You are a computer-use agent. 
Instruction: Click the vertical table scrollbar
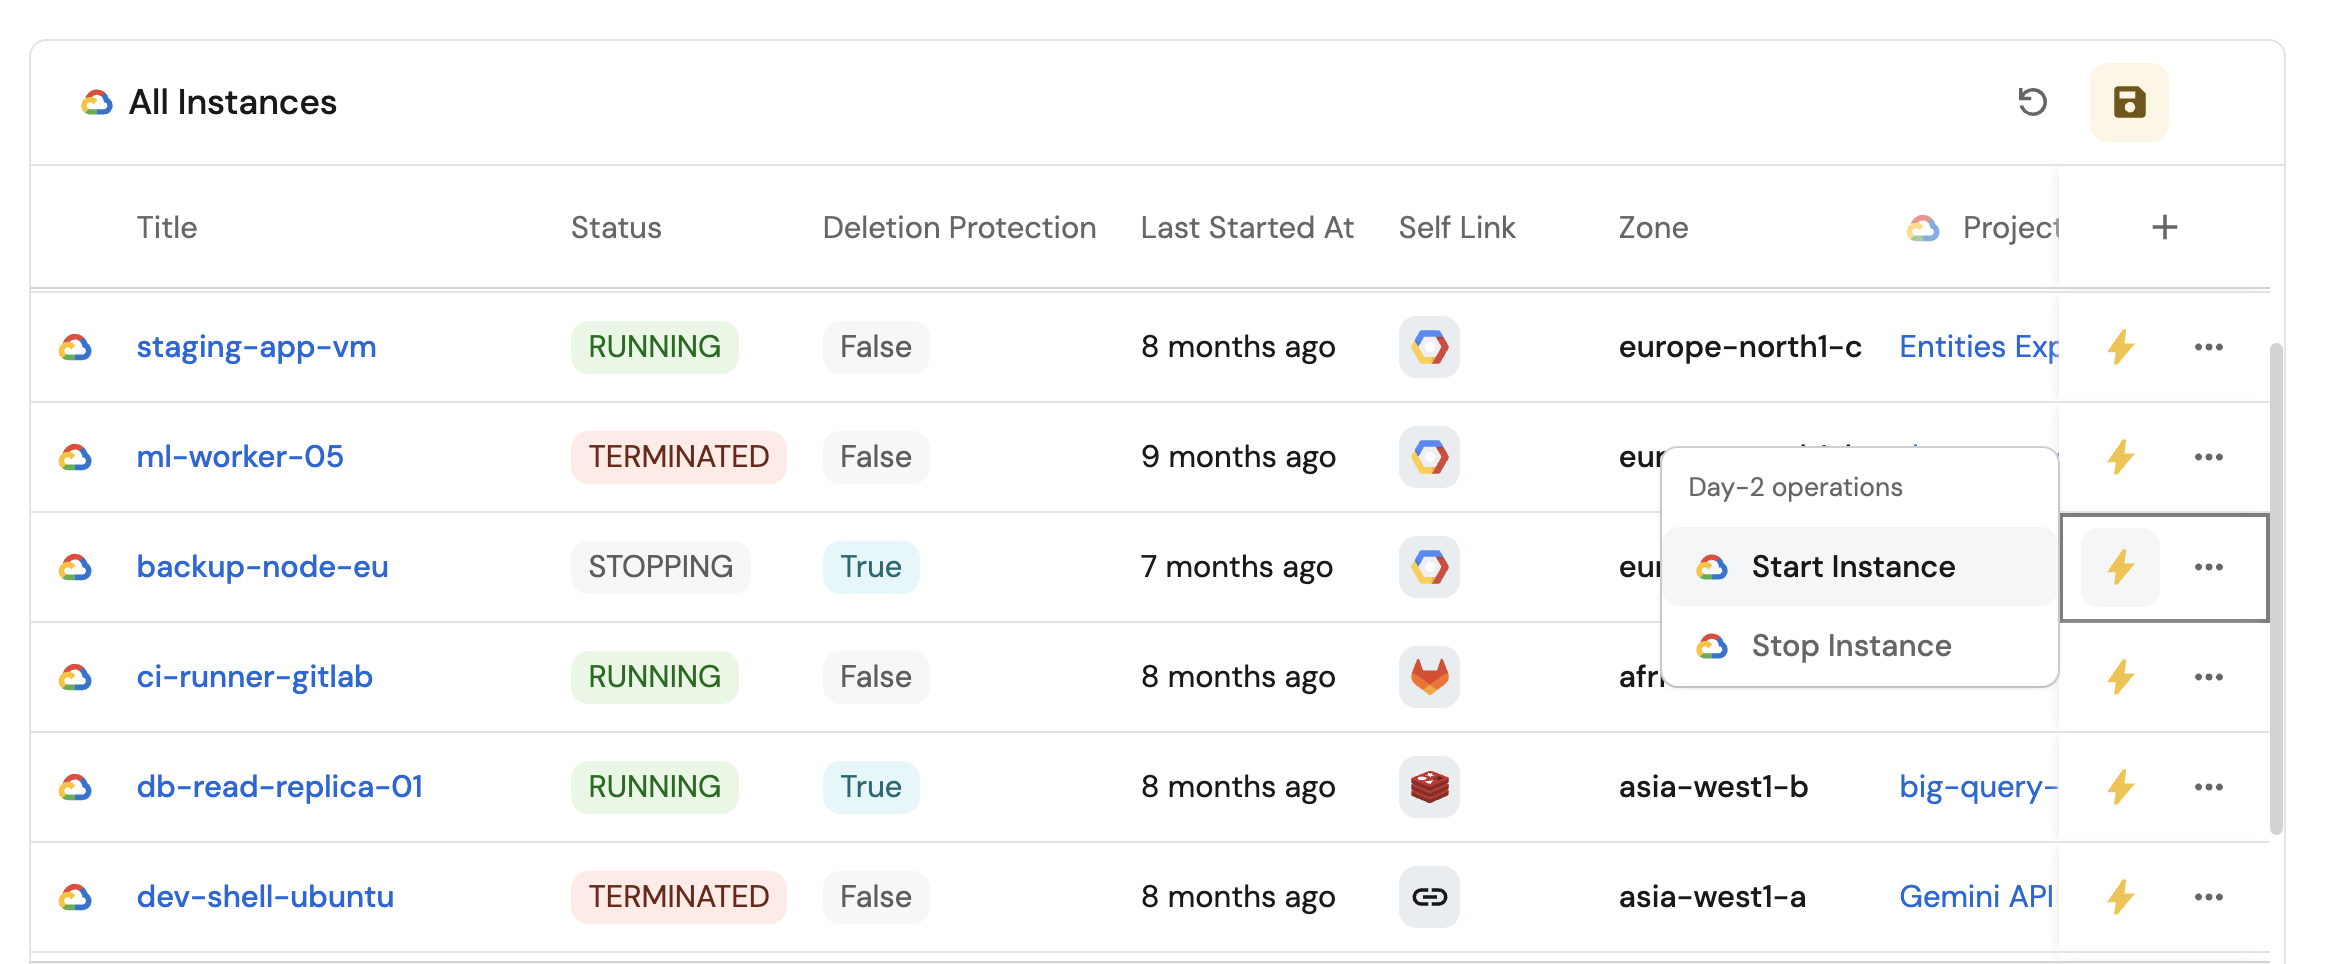tap(2276, 588)
